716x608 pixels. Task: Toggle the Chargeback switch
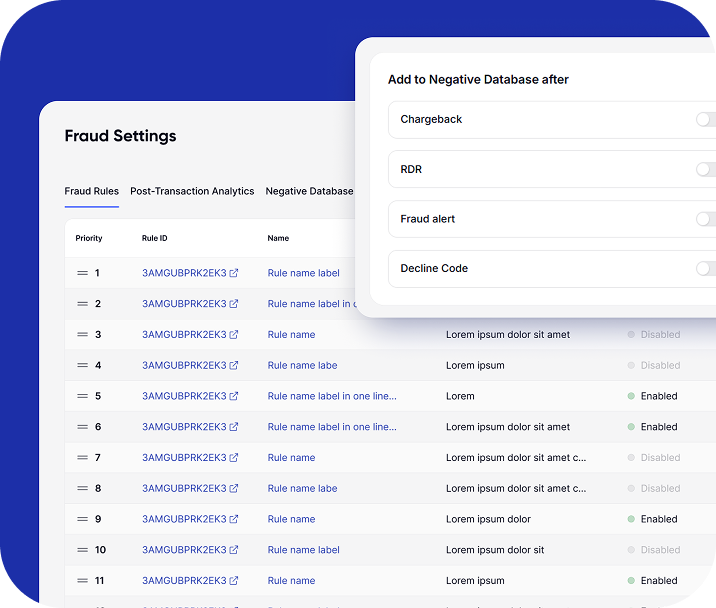[x=706, y=120]
